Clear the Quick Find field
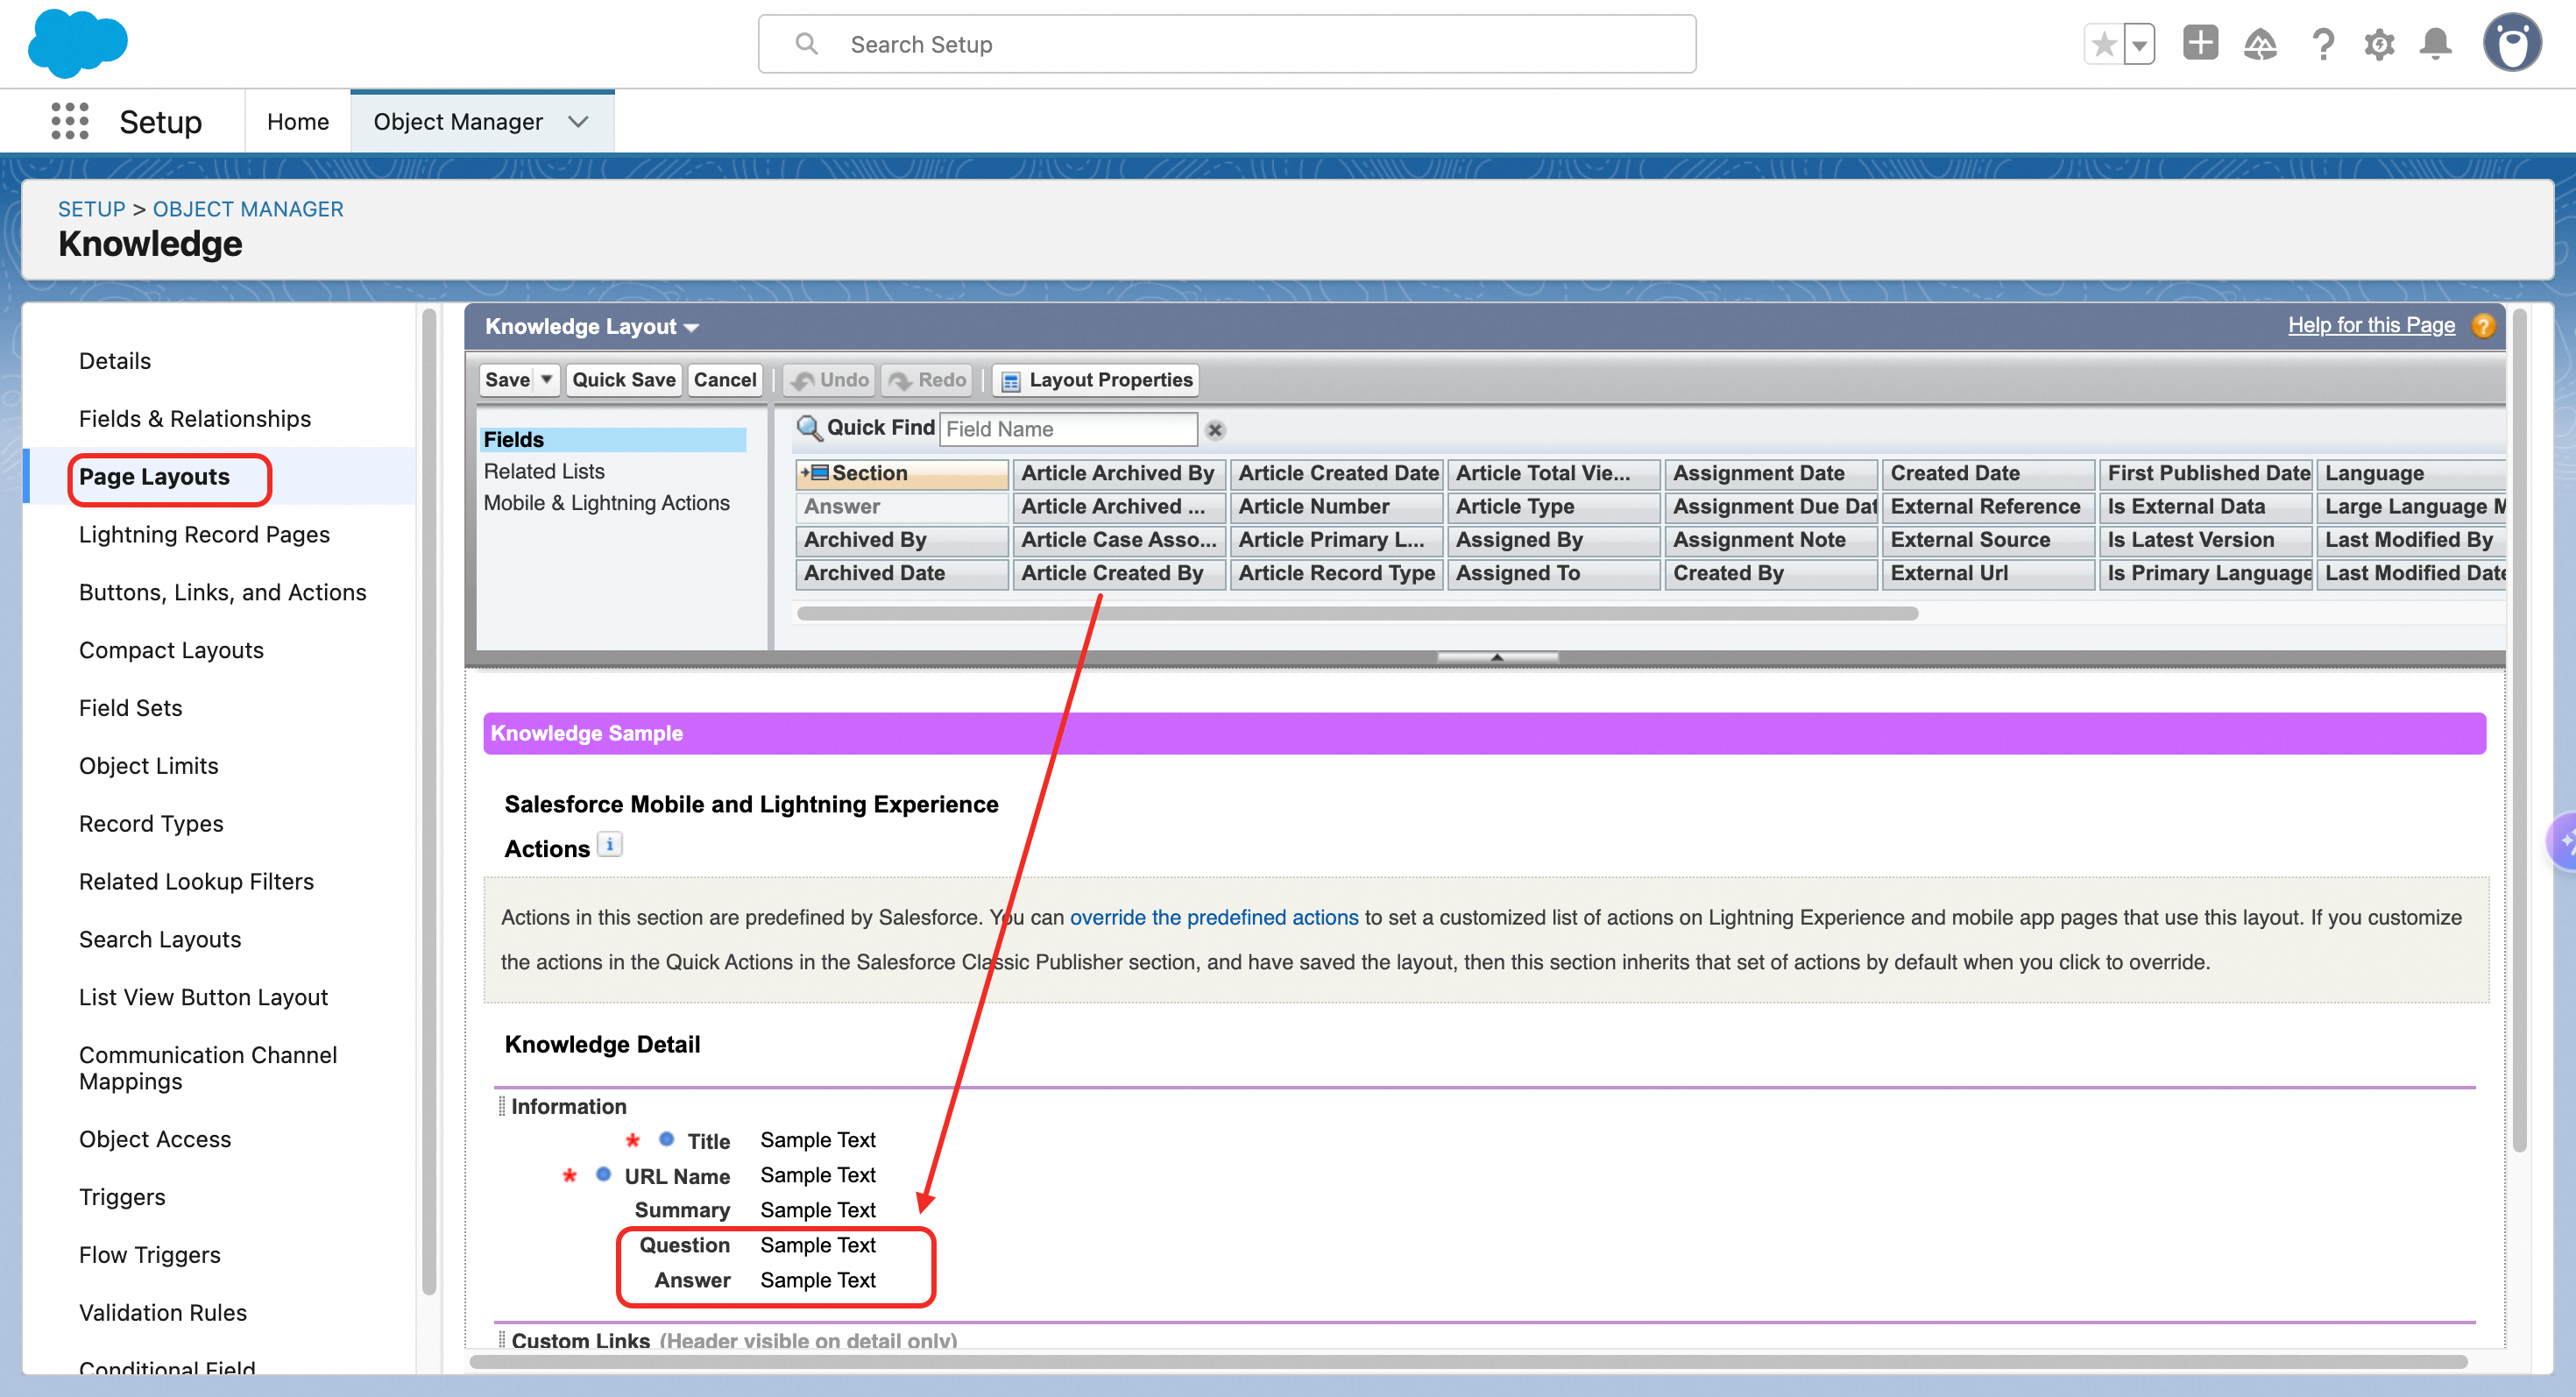This screenshot has width=2576, height=1397. (1215, 430)
